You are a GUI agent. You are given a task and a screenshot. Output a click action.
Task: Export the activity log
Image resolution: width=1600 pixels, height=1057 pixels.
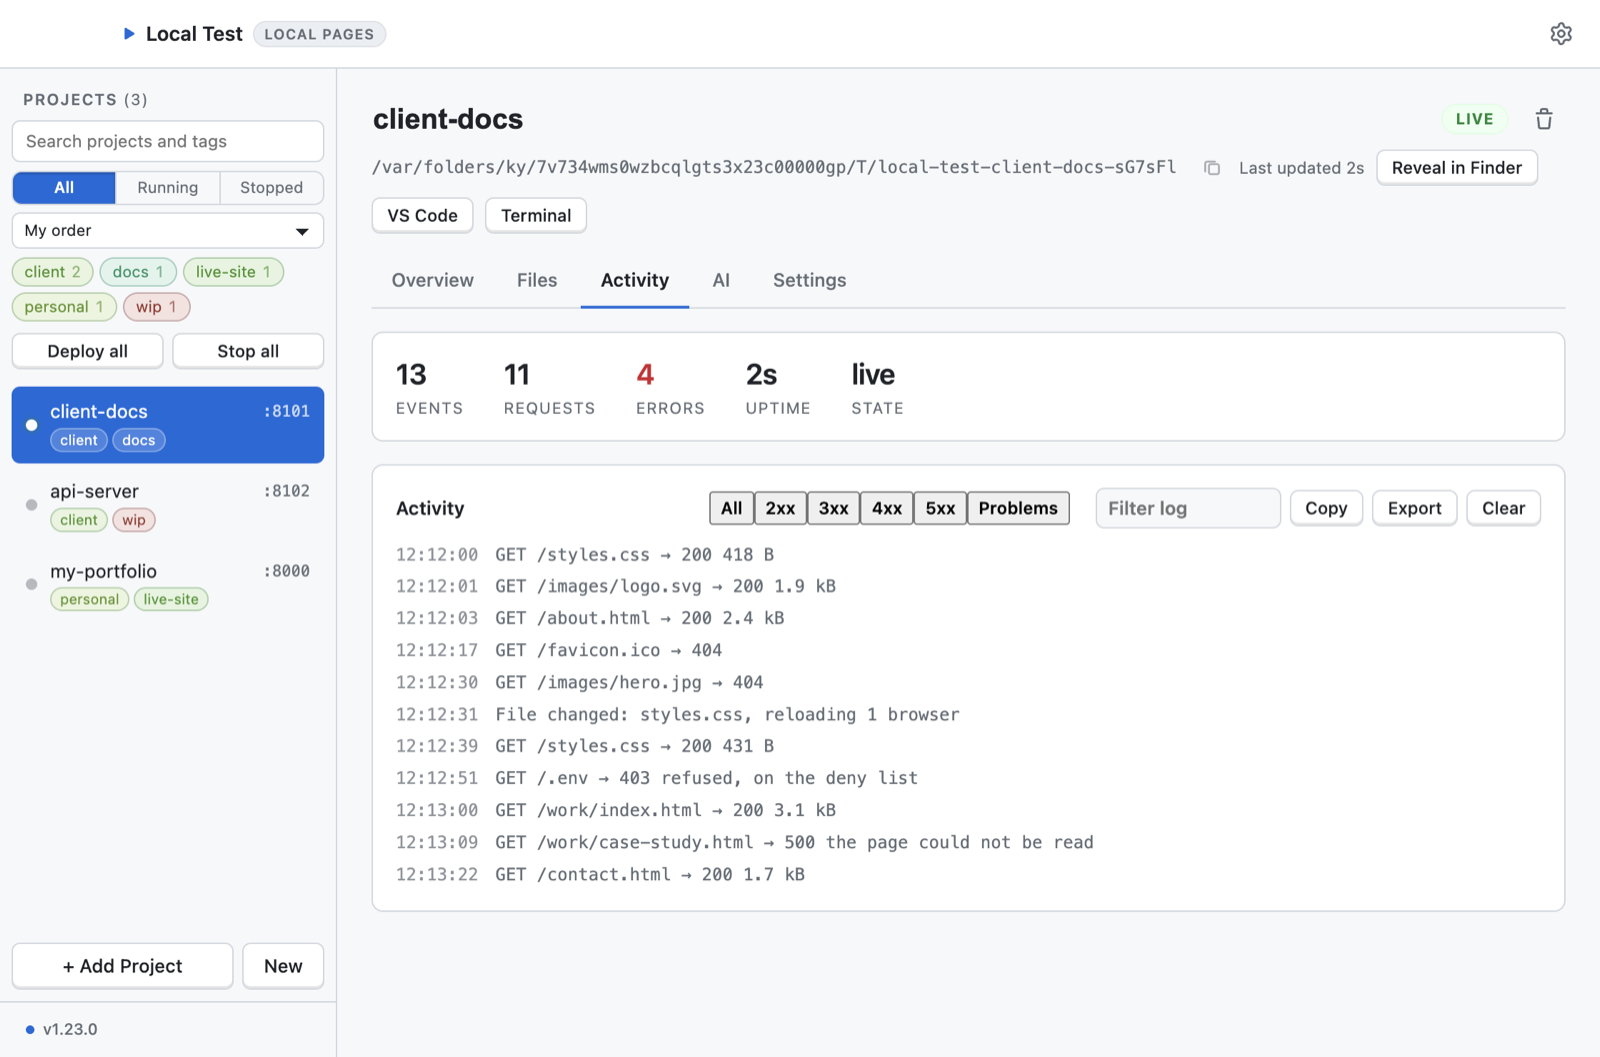tap(1414, 508)
